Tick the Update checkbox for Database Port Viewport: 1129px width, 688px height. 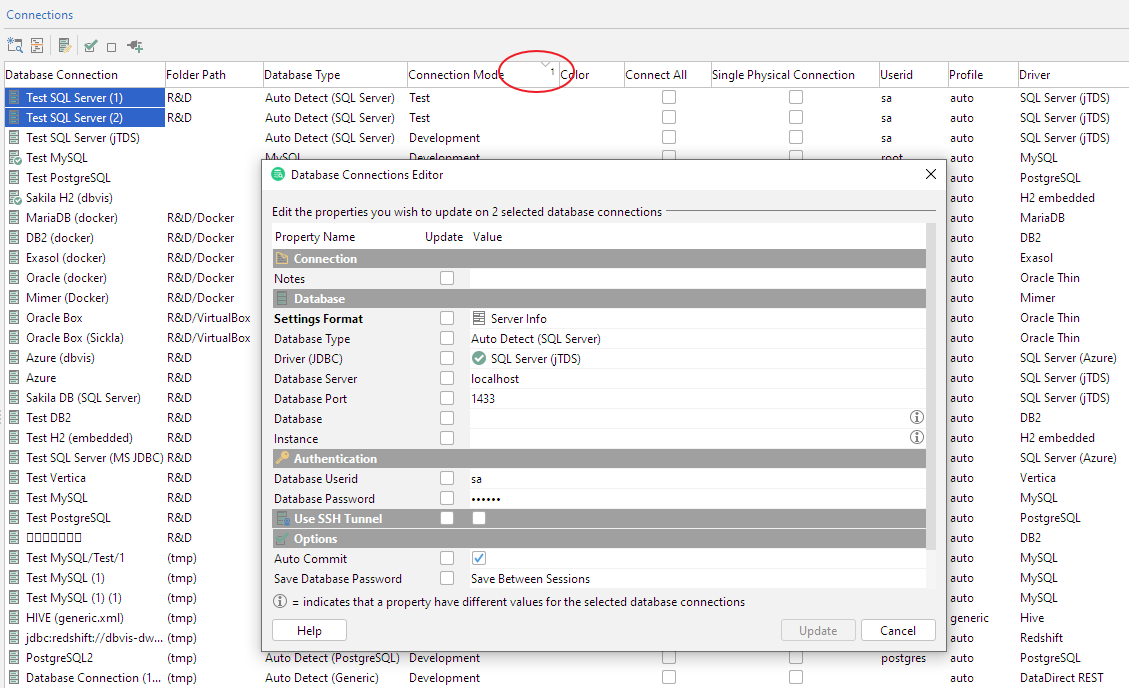(447, 398)
